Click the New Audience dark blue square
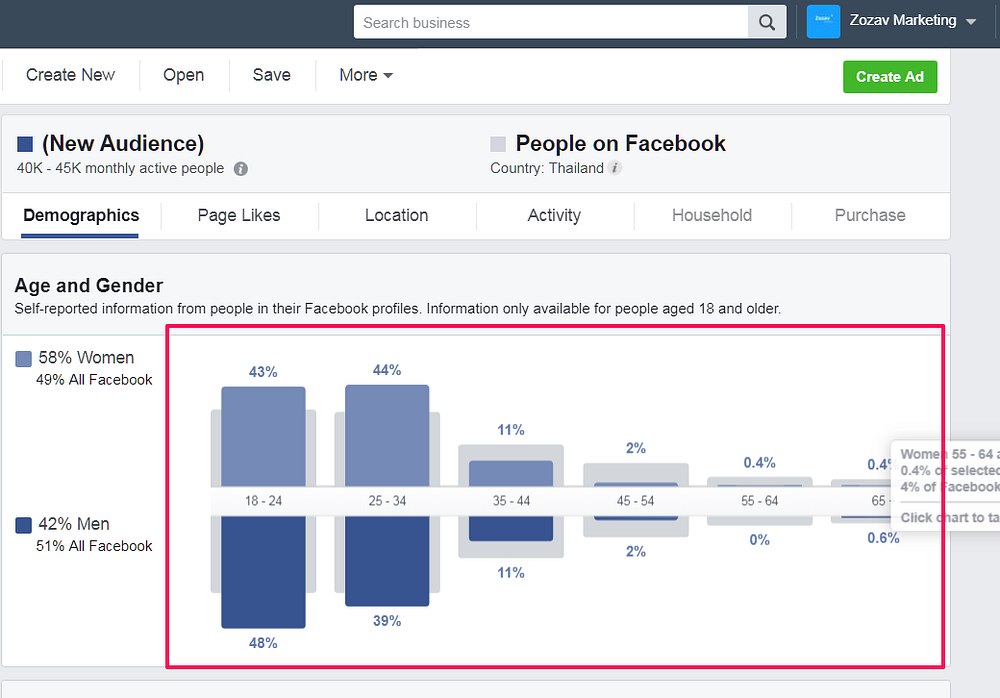This screenshot has height=698, width=1000. point(25,144)
